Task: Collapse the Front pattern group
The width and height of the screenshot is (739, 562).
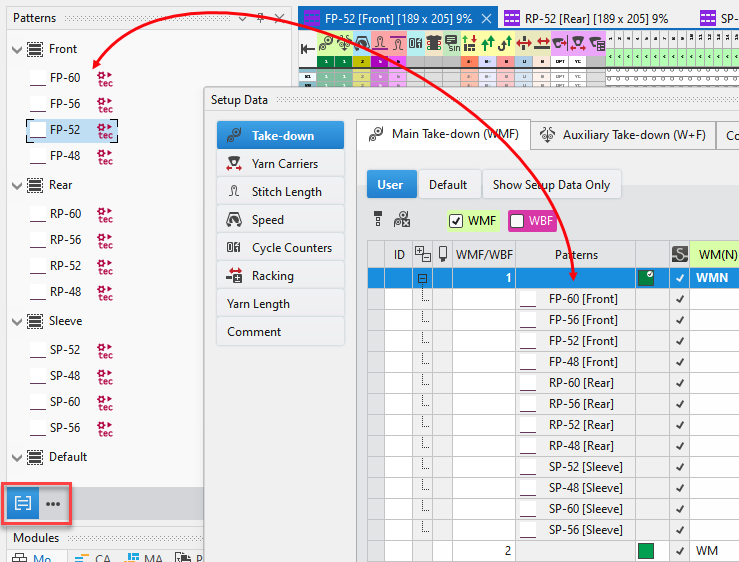Action: (17, 49)
